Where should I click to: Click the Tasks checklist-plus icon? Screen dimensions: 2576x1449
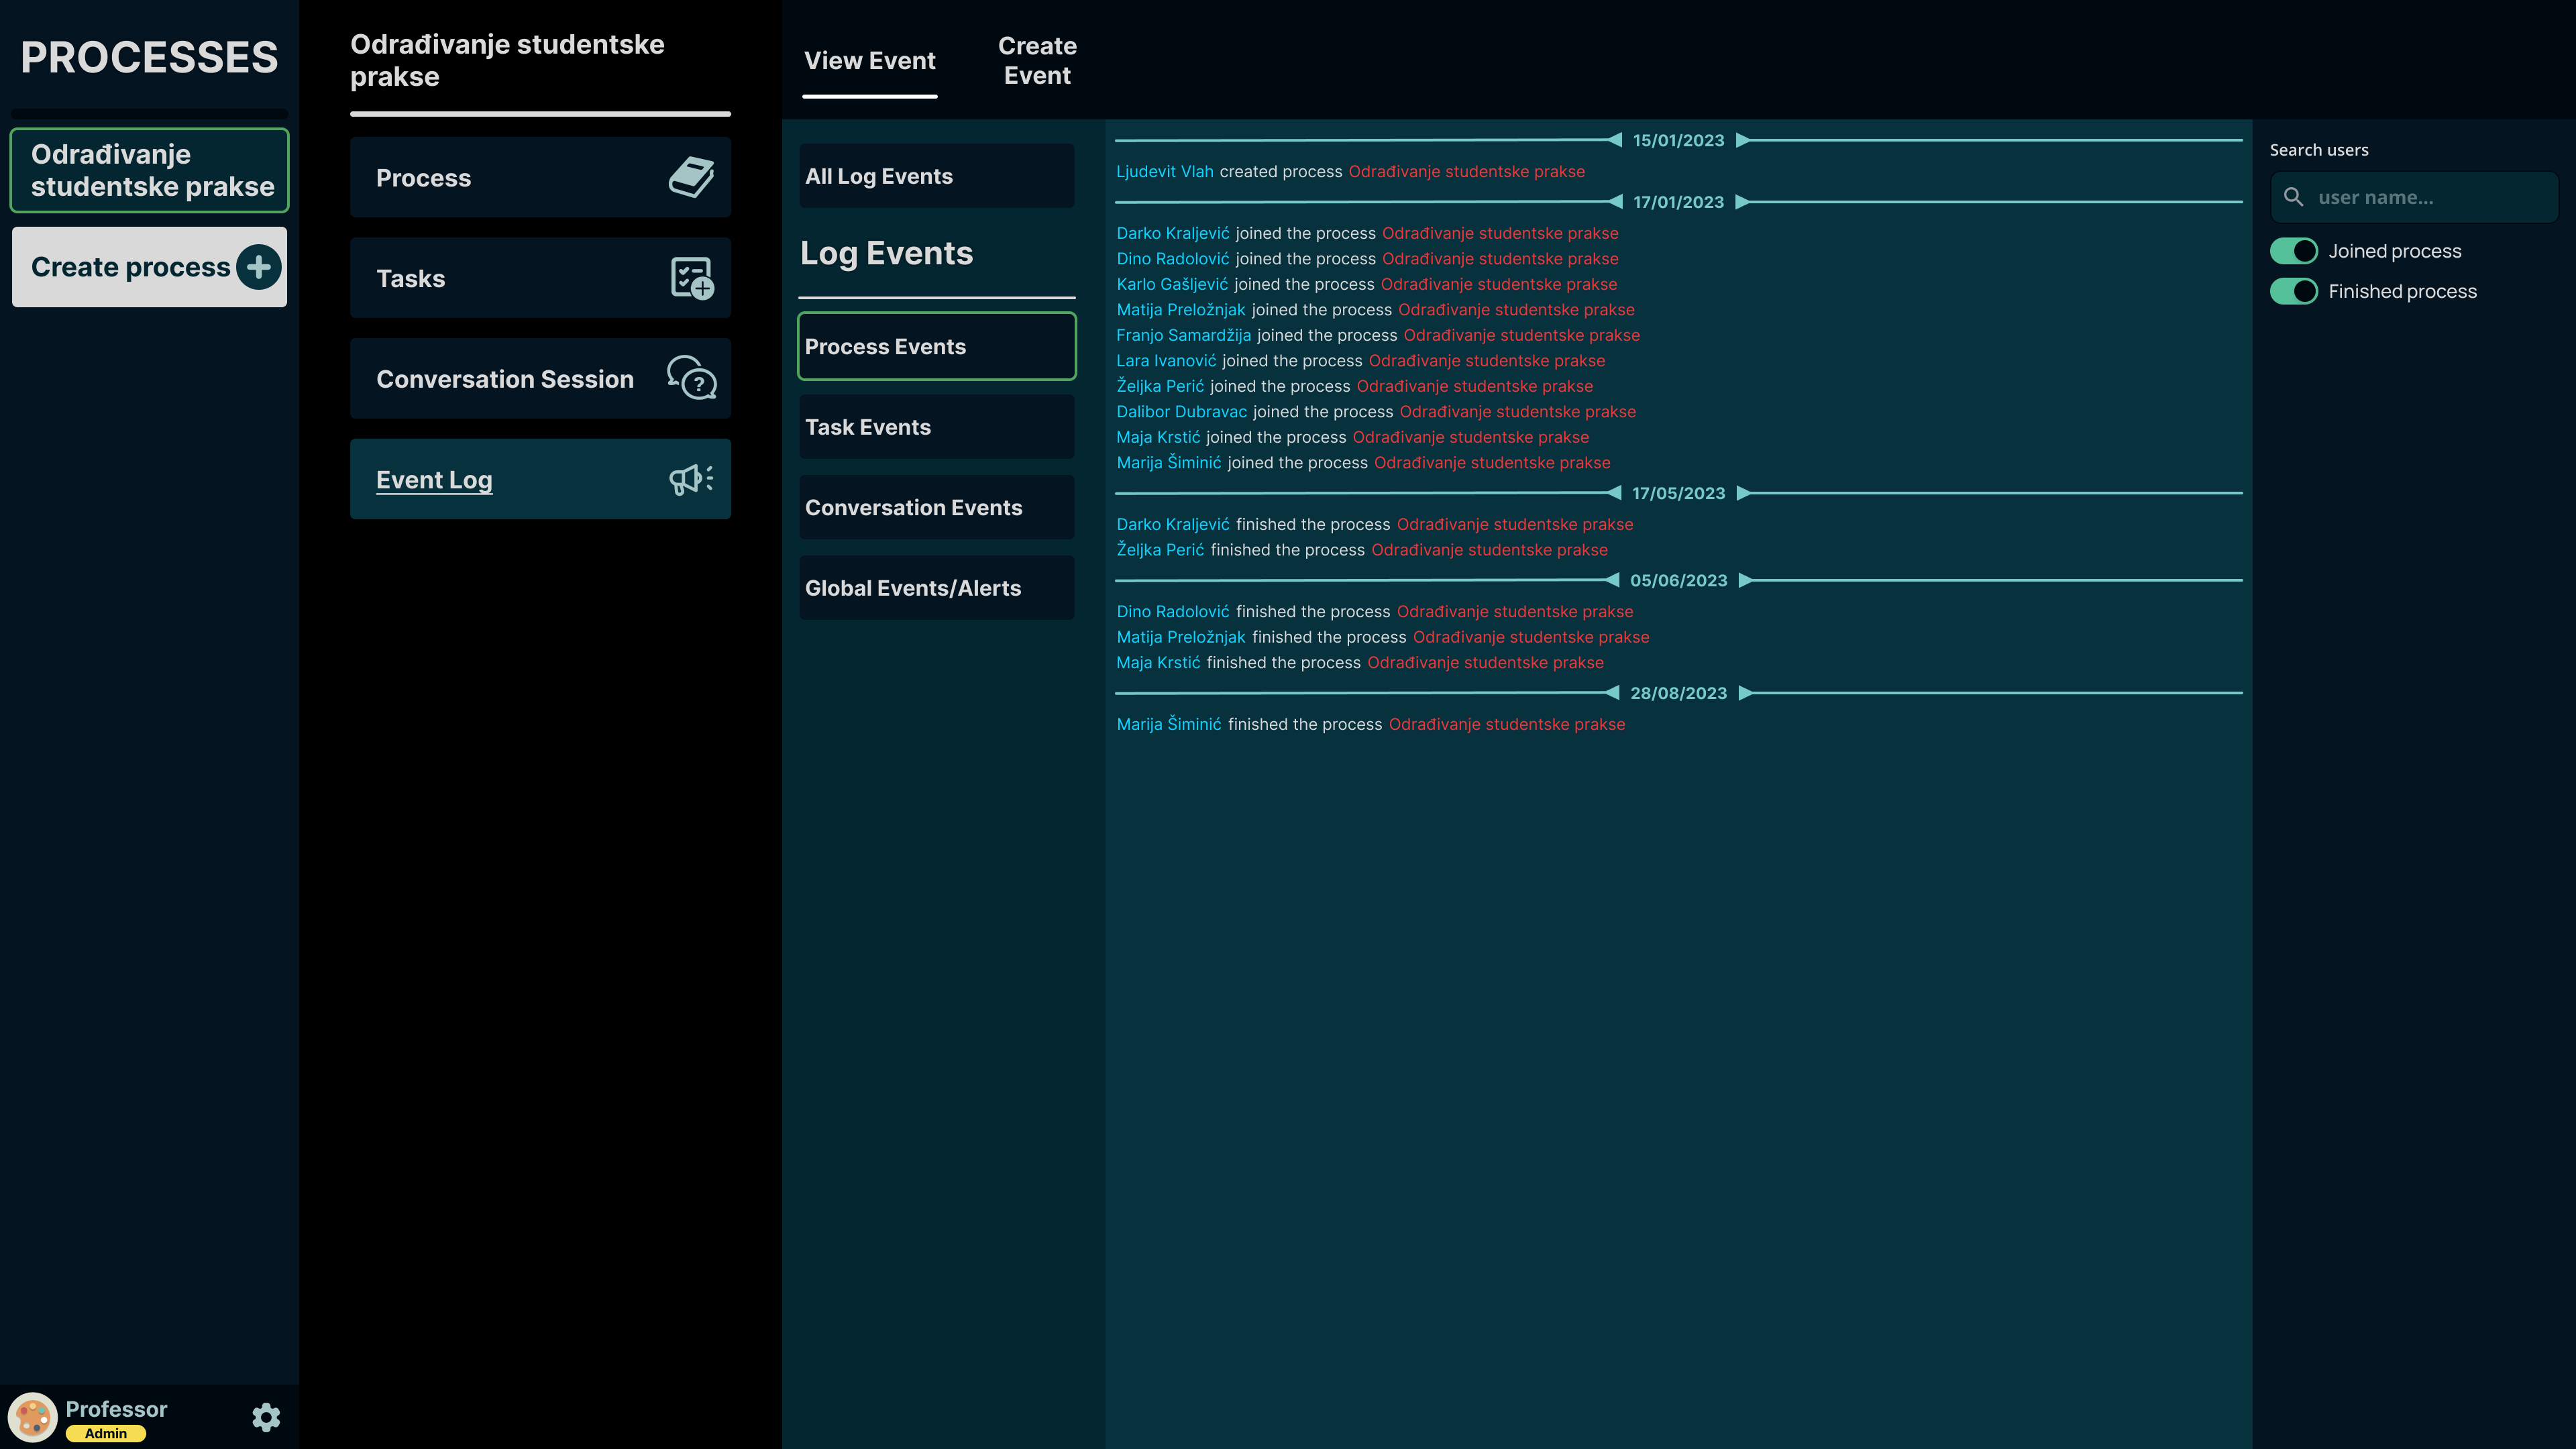[691, 278]
